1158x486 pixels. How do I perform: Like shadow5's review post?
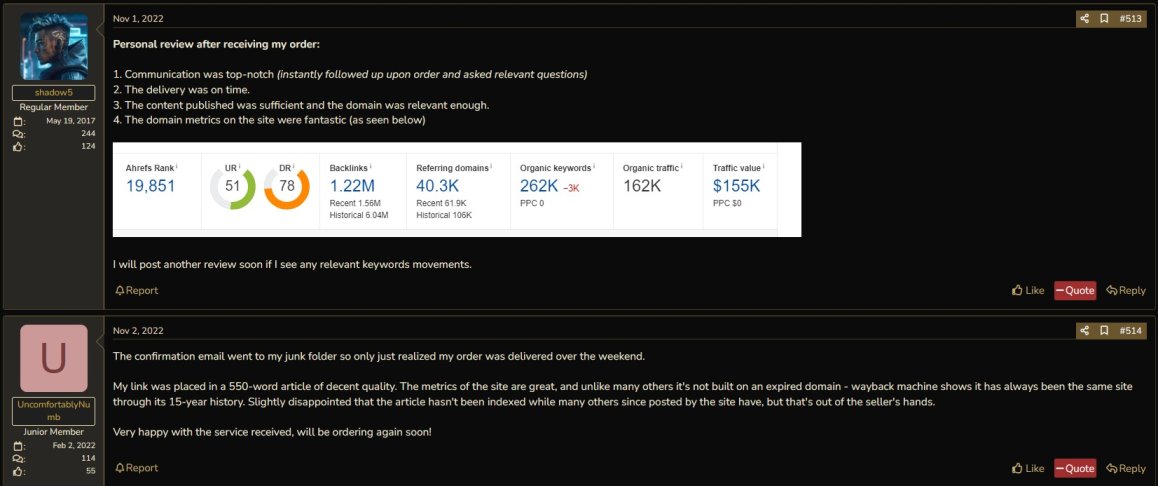click(1028, 290)
